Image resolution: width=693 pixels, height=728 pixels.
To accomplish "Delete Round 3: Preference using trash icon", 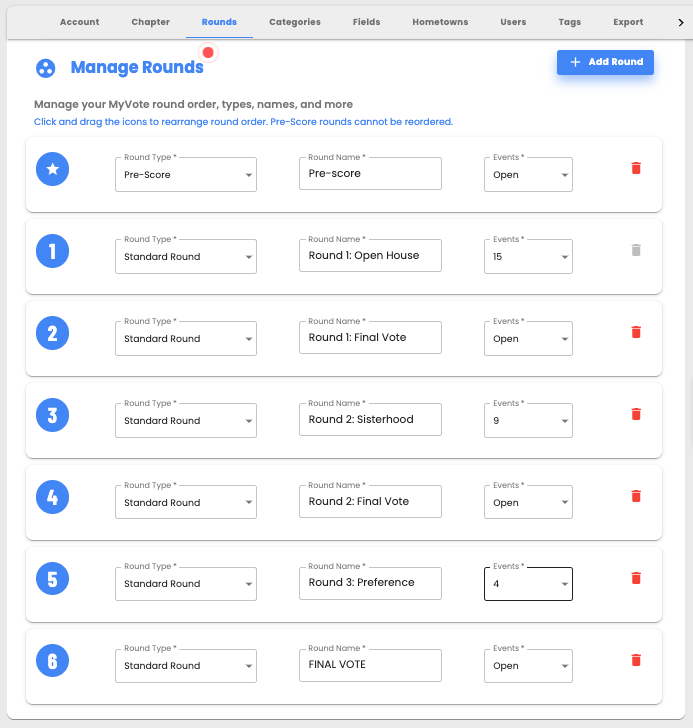I will pyautogui.click(x=636, y=578).
